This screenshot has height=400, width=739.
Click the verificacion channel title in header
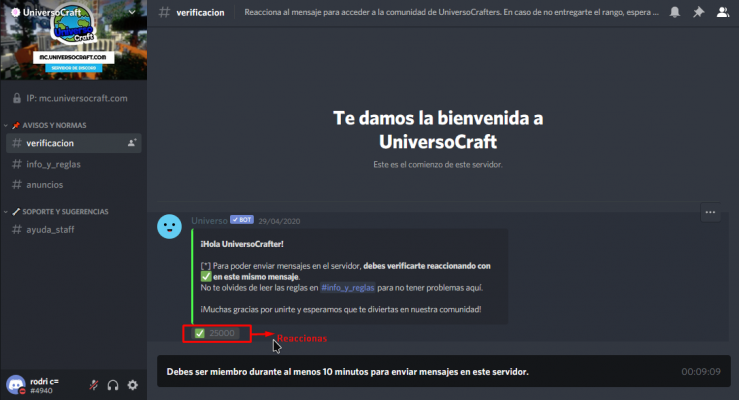(200, 12)
